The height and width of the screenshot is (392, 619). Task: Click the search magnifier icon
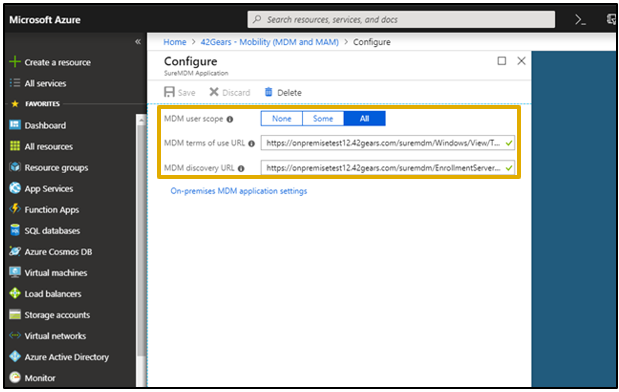click(257, 19)
